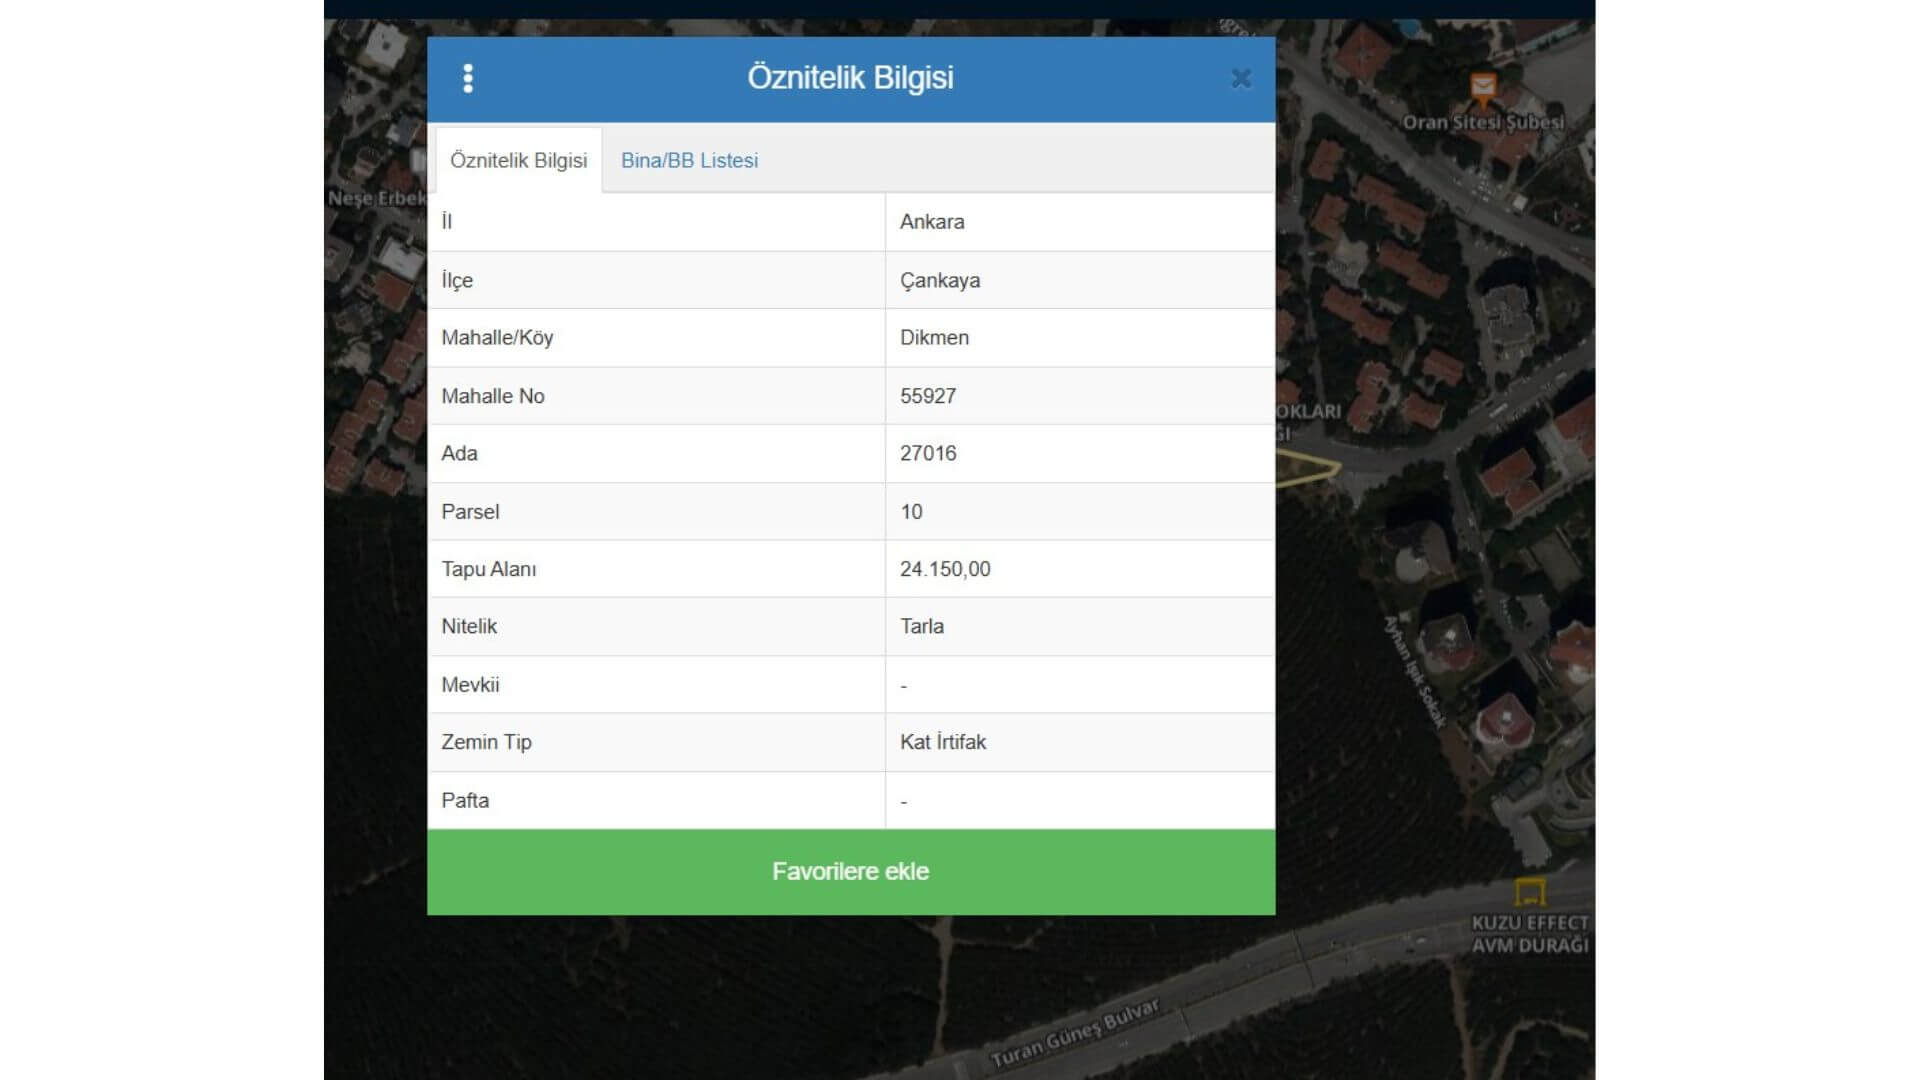Select the Öznitelik Bilgisi tab
This screenshot has width=1920, height=1080.
point(518,160)
